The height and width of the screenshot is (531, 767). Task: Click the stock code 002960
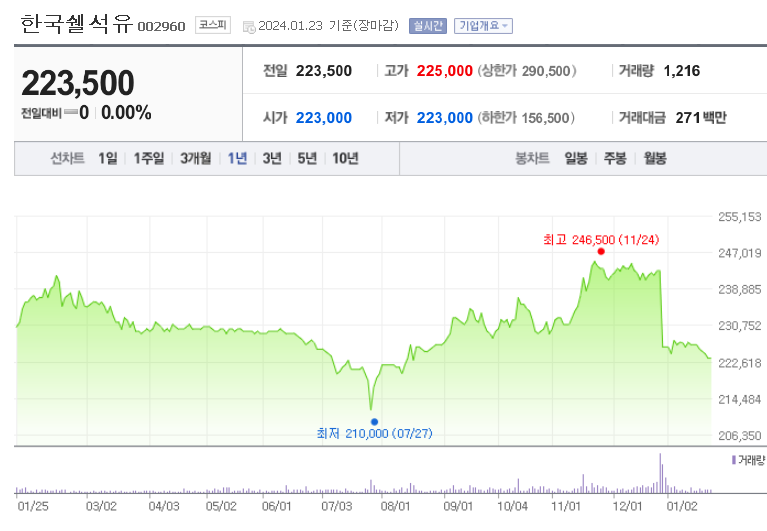coord(161,26)
